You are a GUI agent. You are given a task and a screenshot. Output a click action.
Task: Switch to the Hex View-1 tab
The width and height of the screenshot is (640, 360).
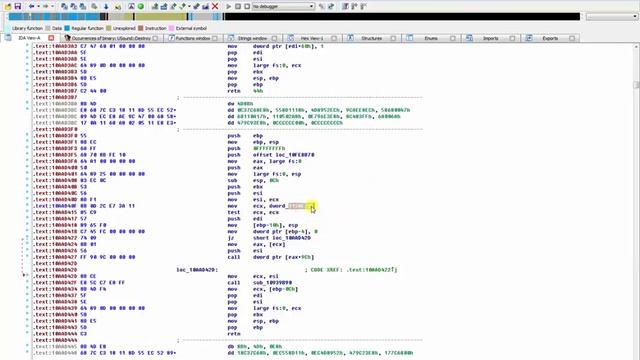[312, 38]
